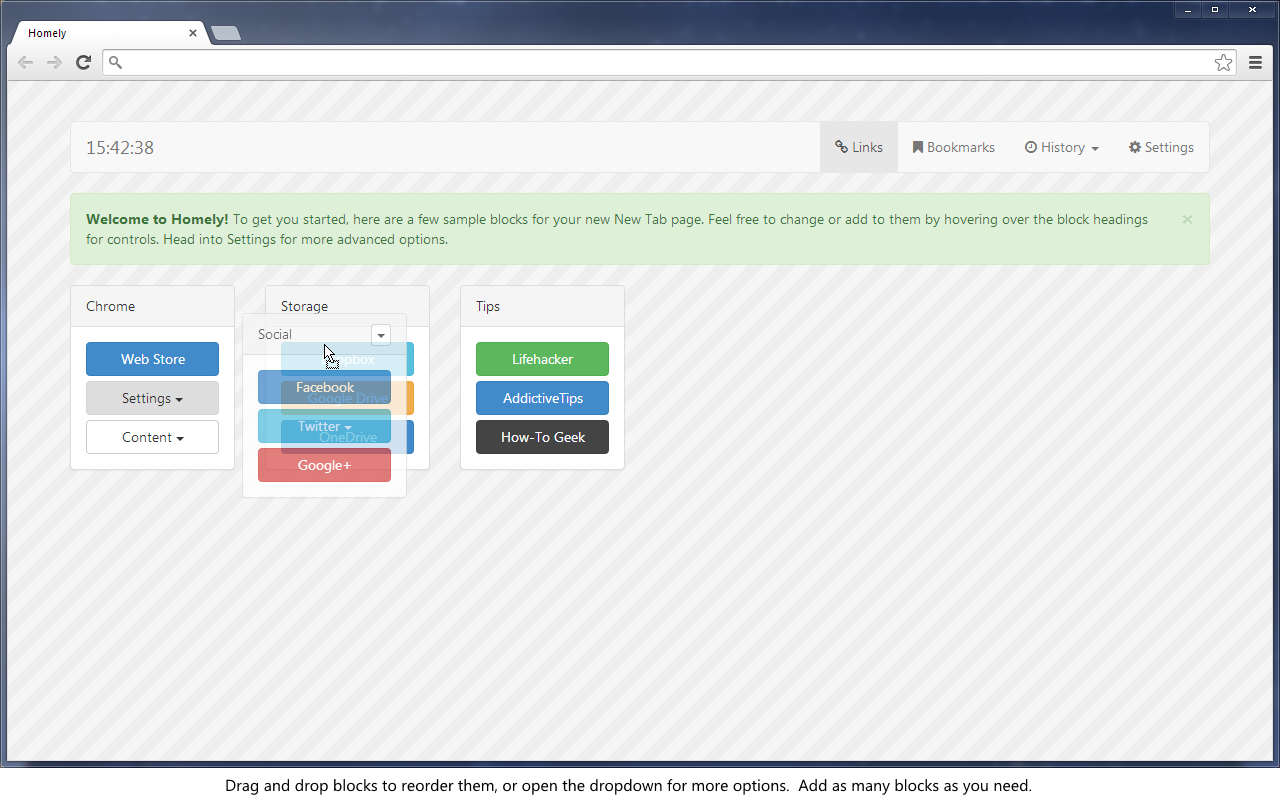The image size is (1280, 800).
Task: Open a new tab
Action: (x=226, y=34)
